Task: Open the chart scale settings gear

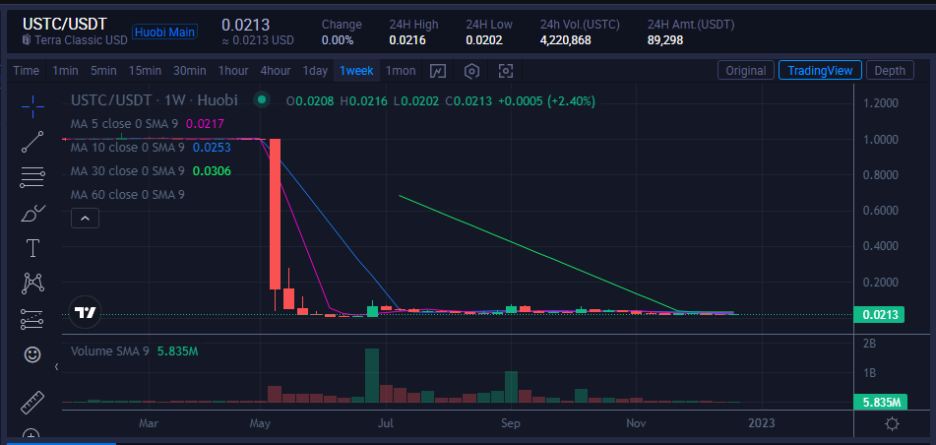Action: coord(892,424)
